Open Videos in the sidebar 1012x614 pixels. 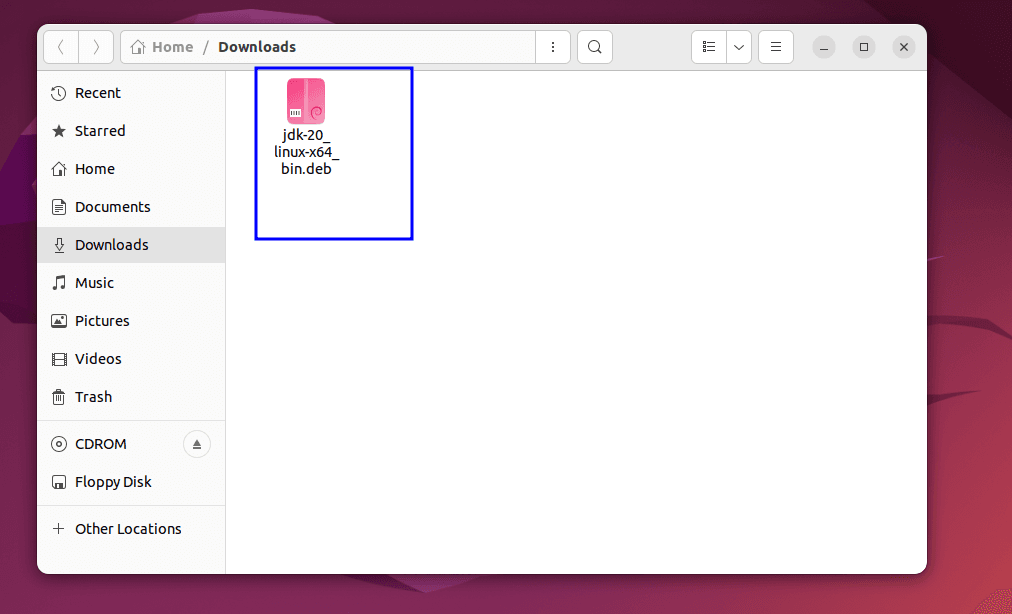[132, 359]
